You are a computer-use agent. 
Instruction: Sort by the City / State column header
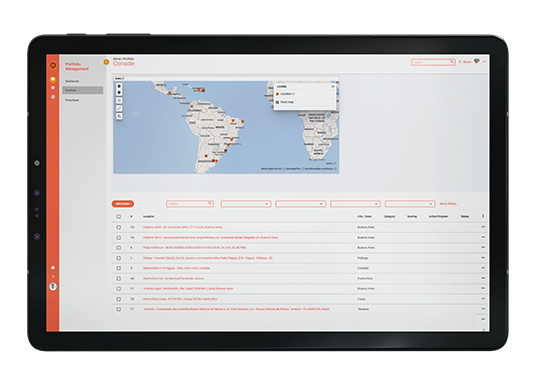click(x=364, y=216)
